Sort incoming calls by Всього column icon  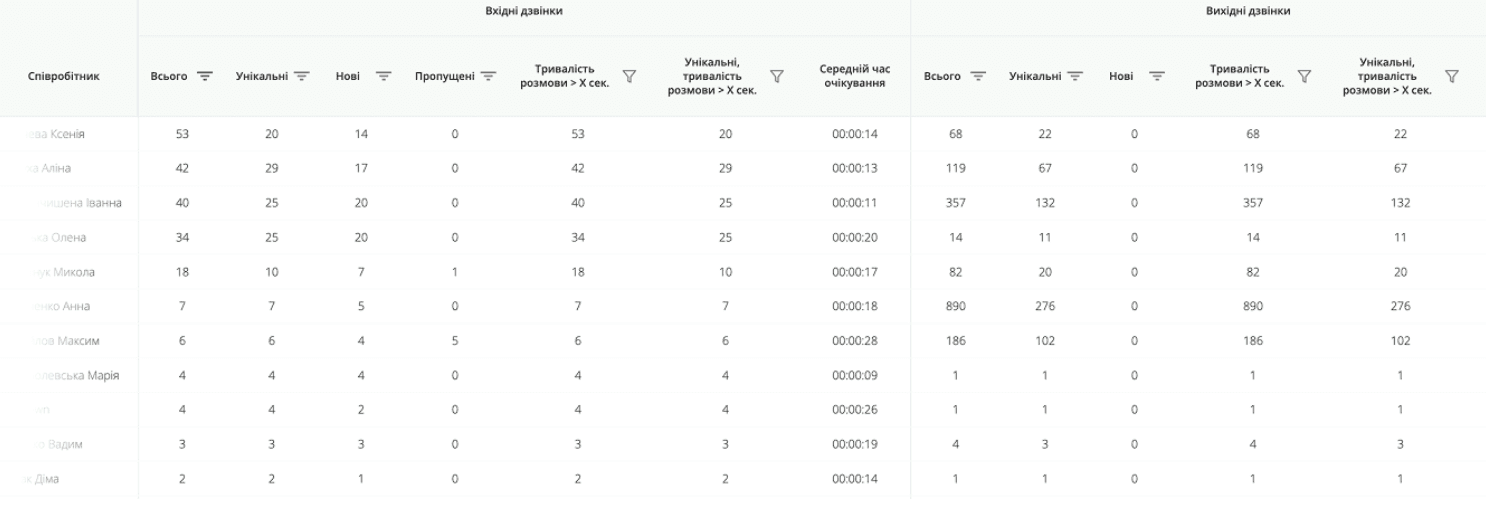[205, 76]
